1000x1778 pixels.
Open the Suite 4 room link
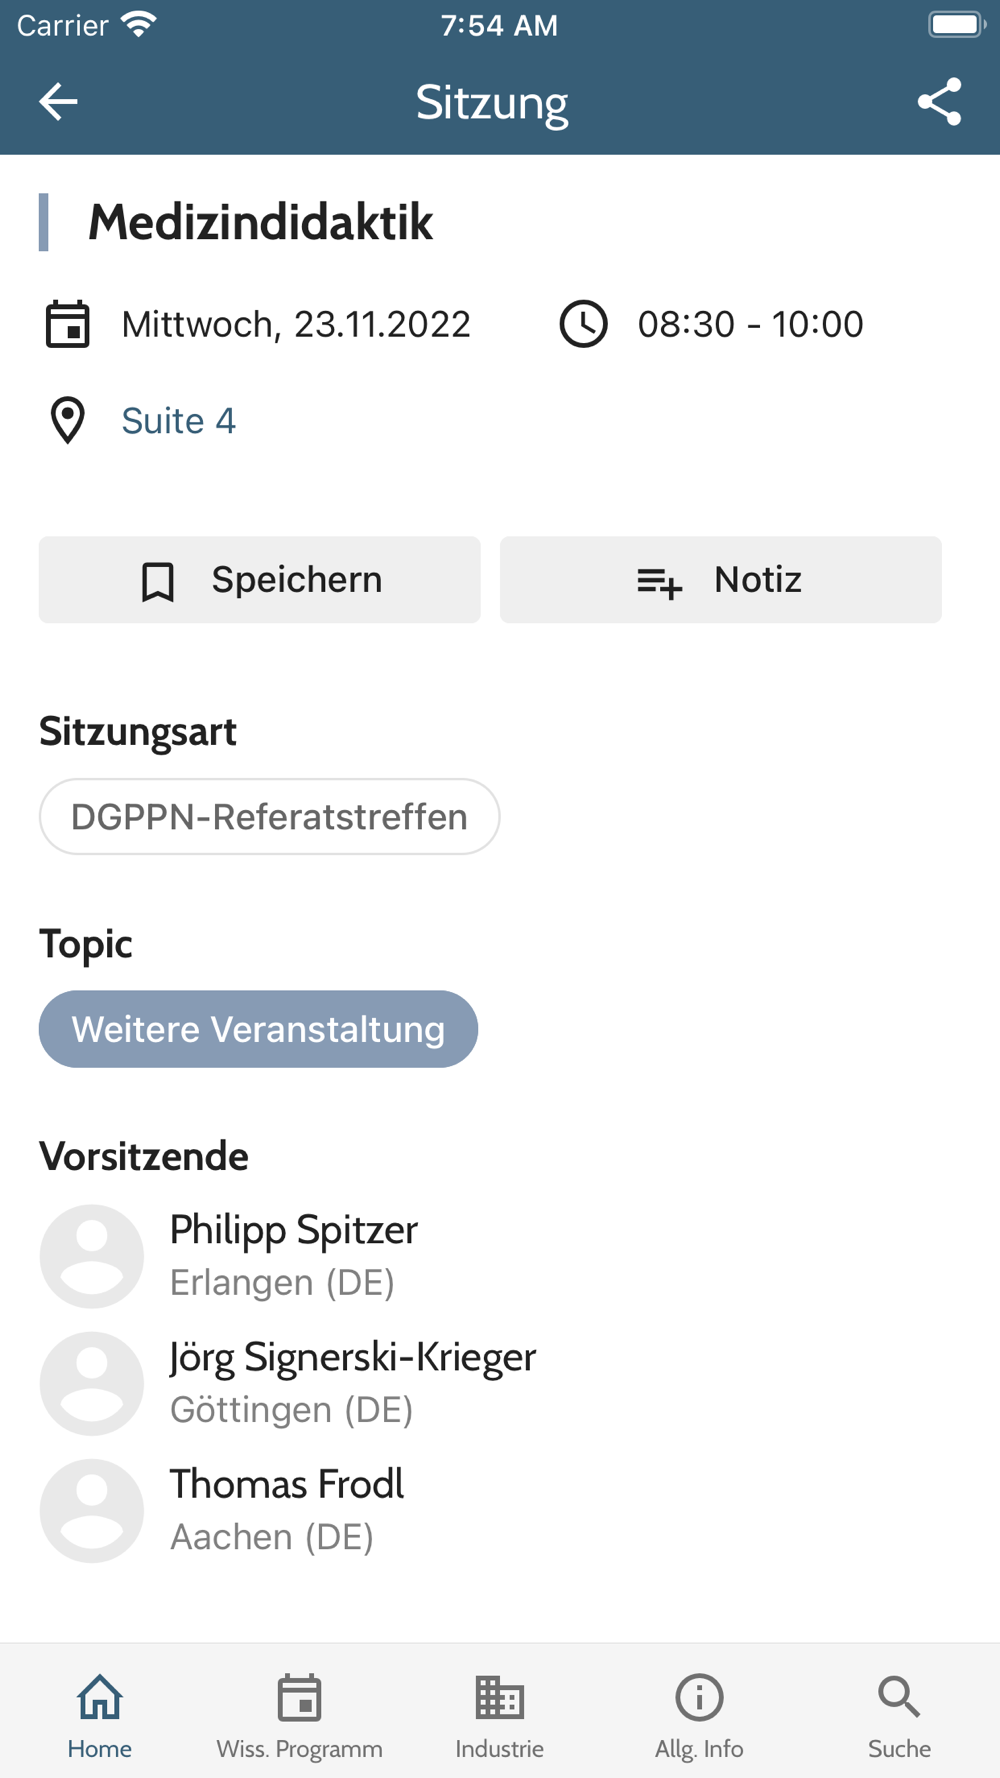(x=178, y=421)
